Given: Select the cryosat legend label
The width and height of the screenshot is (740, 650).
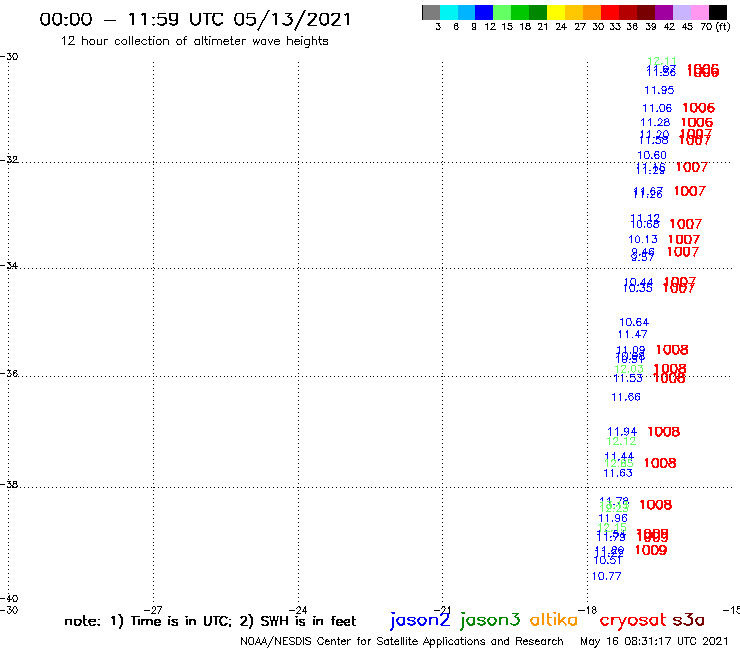Looking at the screenshot, I should [x=633, y=620].
